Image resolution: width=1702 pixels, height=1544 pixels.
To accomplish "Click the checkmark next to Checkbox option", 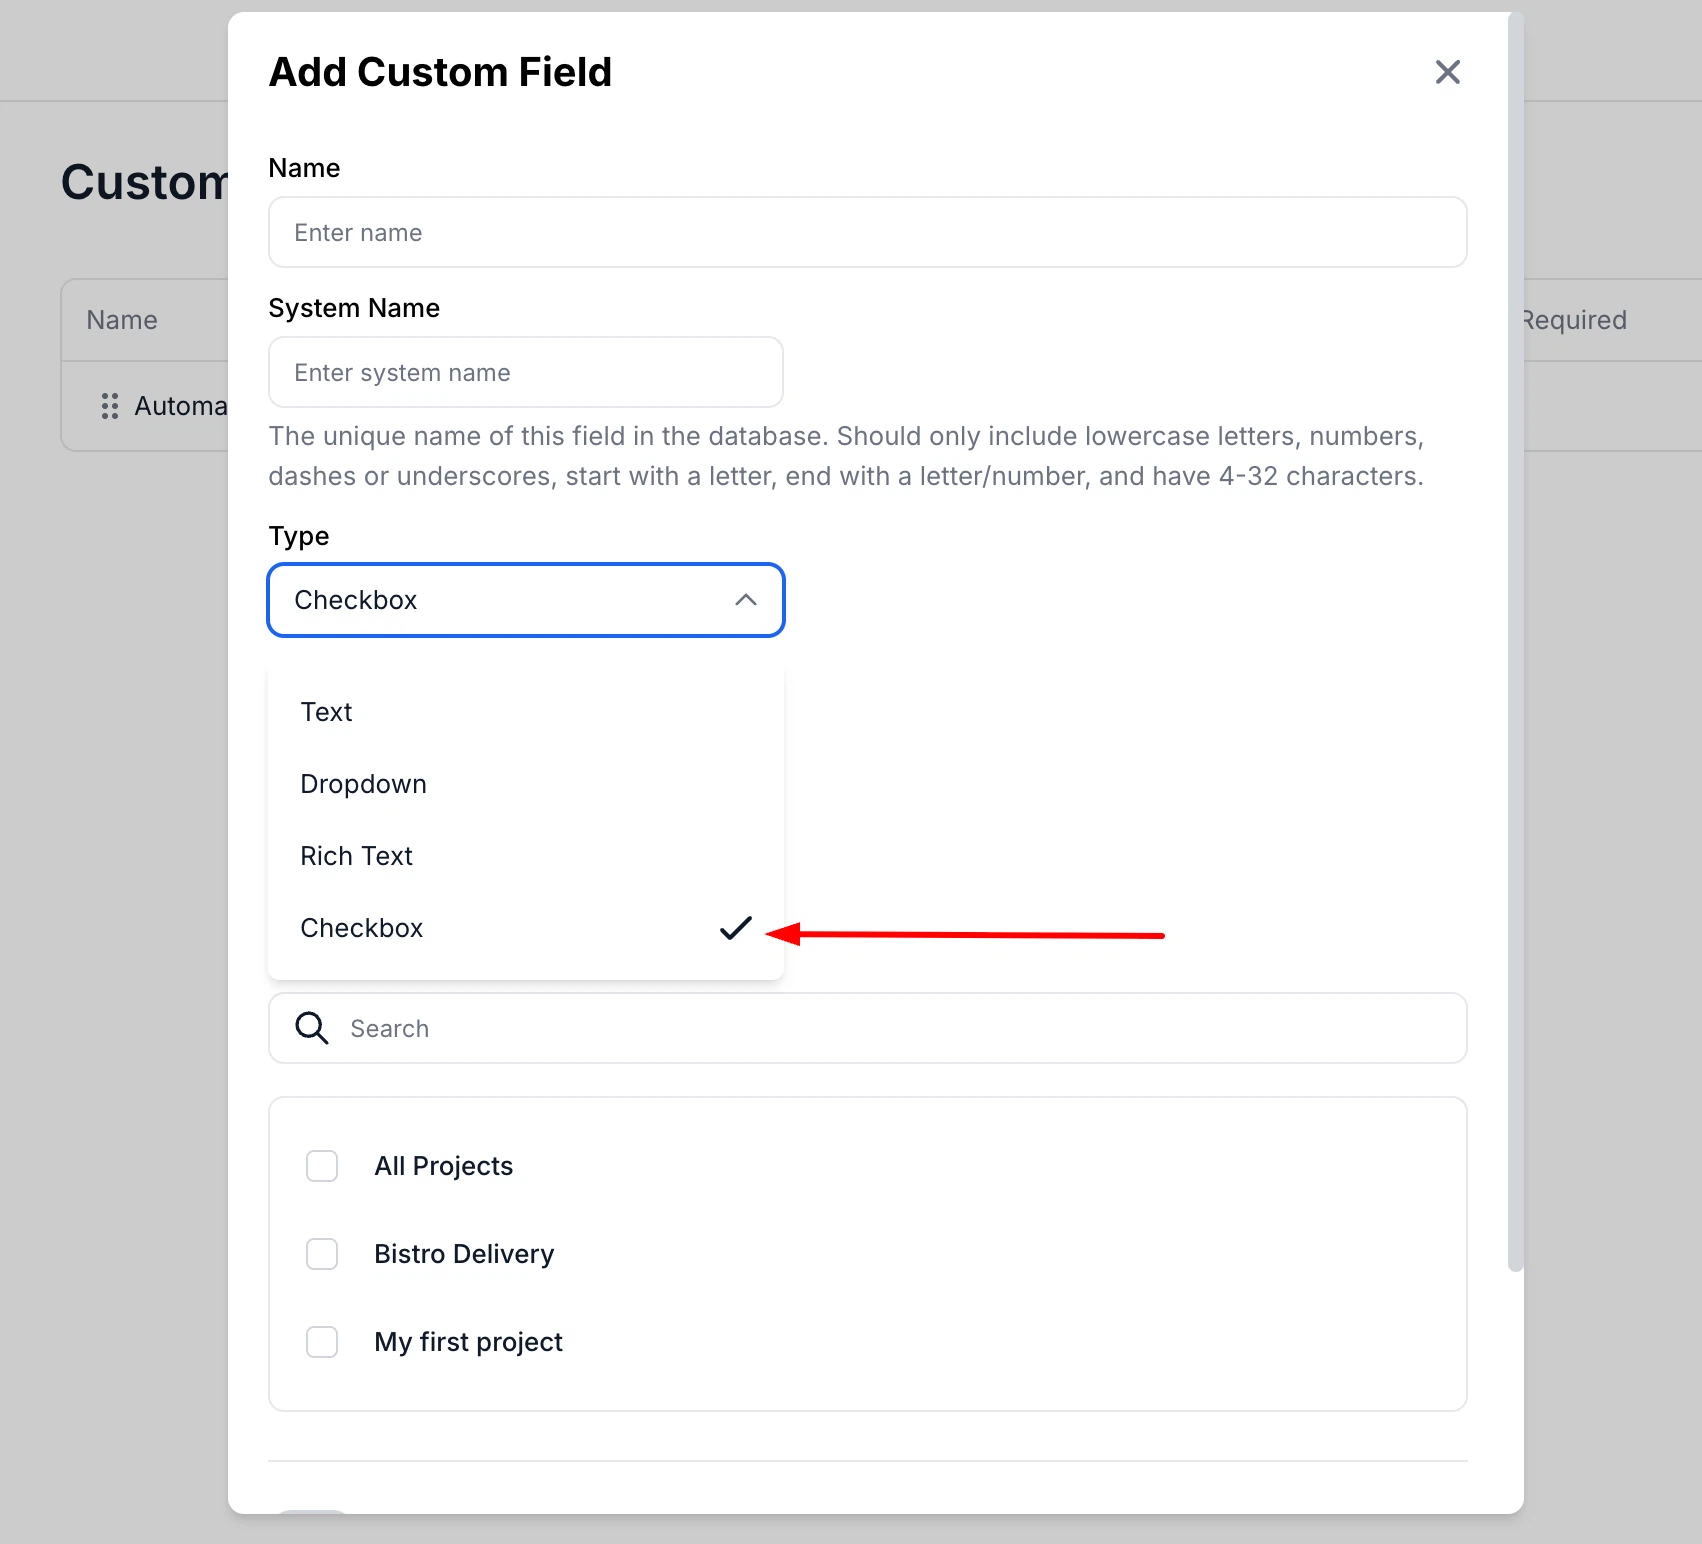I will pyautogui.click(x=735, y=929).
